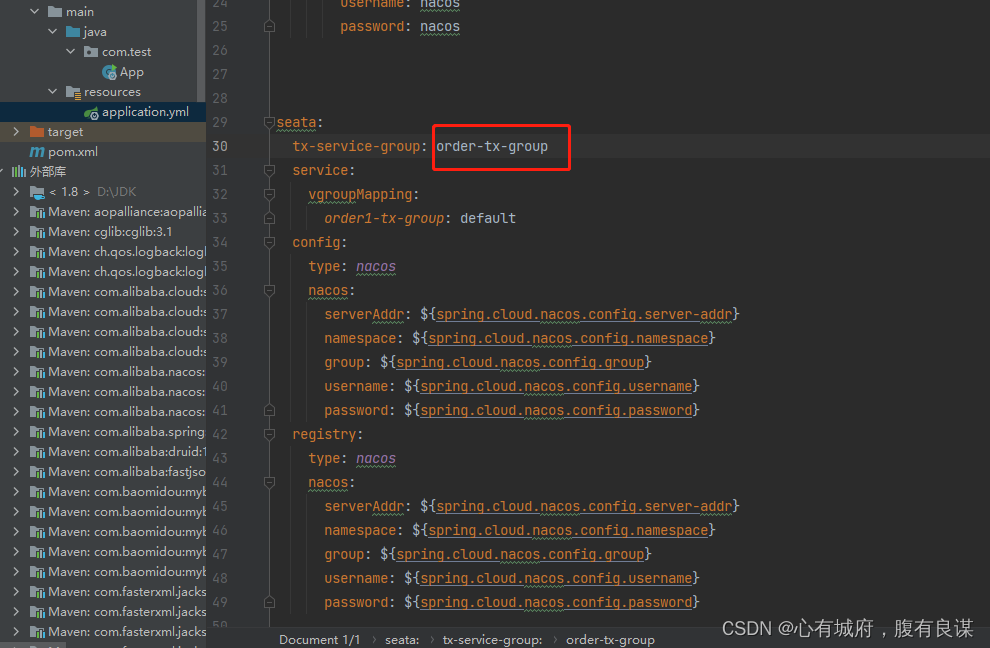Select the 外部库 tree node
Image resolution: width=990 pixels, height=648 pixels.
point(48,172)
